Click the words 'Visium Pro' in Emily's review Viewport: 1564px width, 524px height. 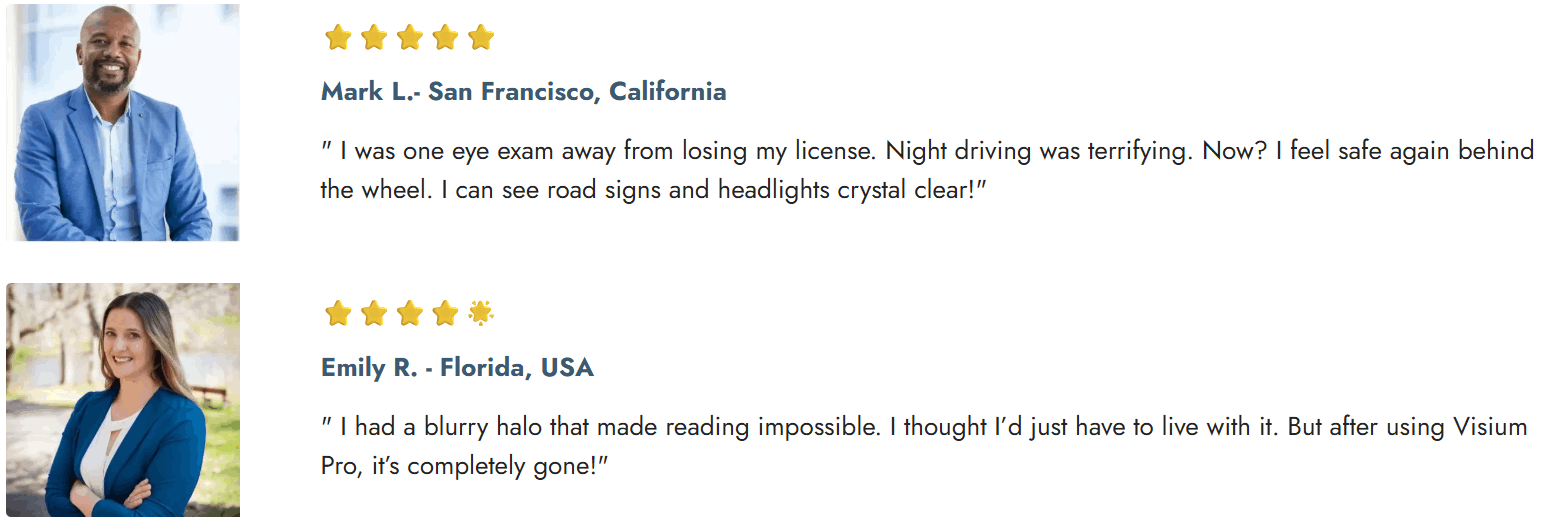click(1492, 428)
